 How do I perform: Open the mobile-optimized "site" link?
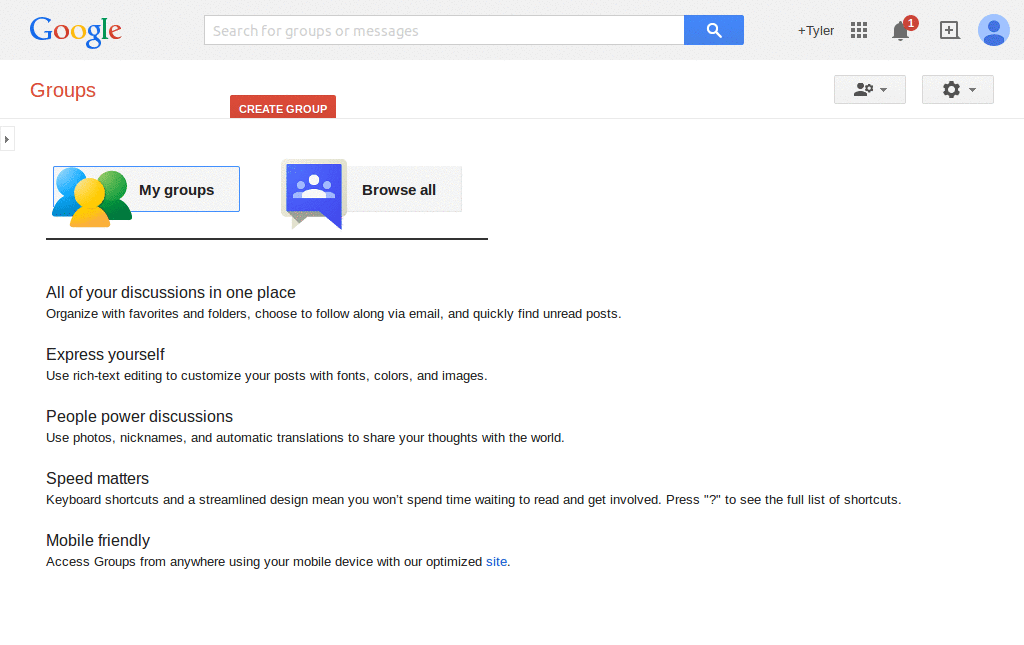[x=496, y=561]
